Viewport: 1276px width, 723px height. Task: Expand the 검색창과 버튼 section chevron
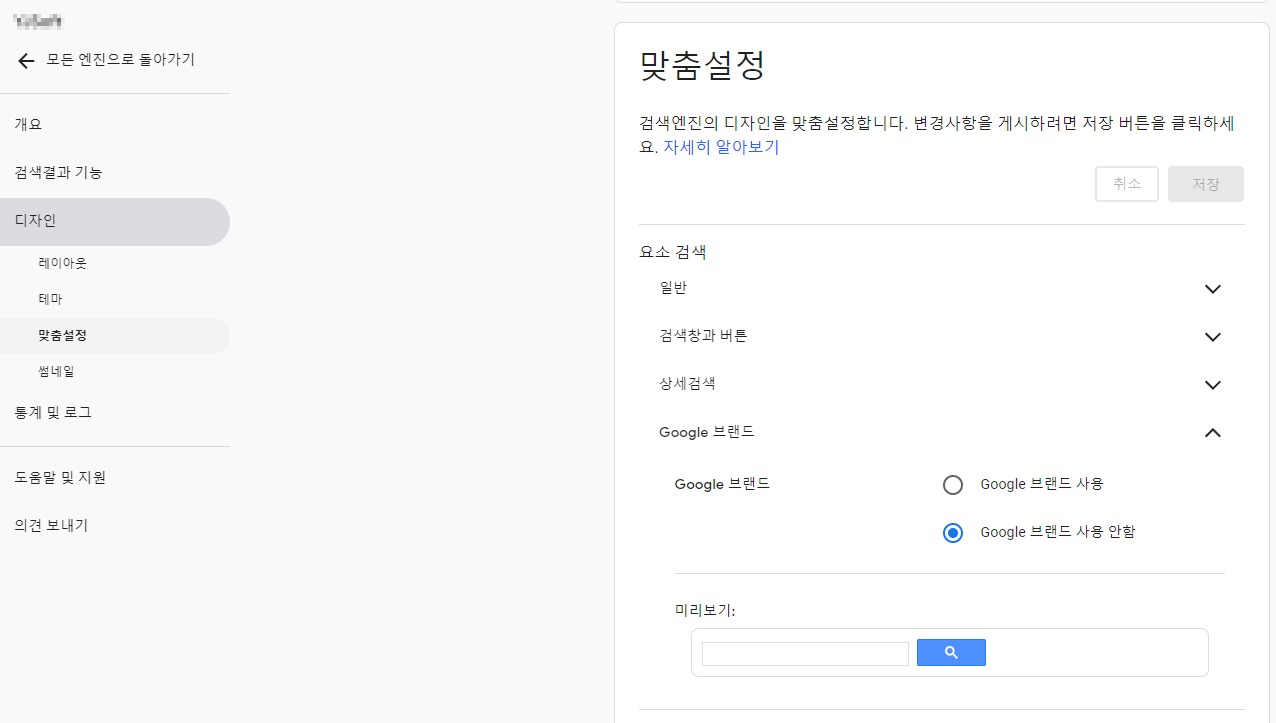(x=1213, y=337)
